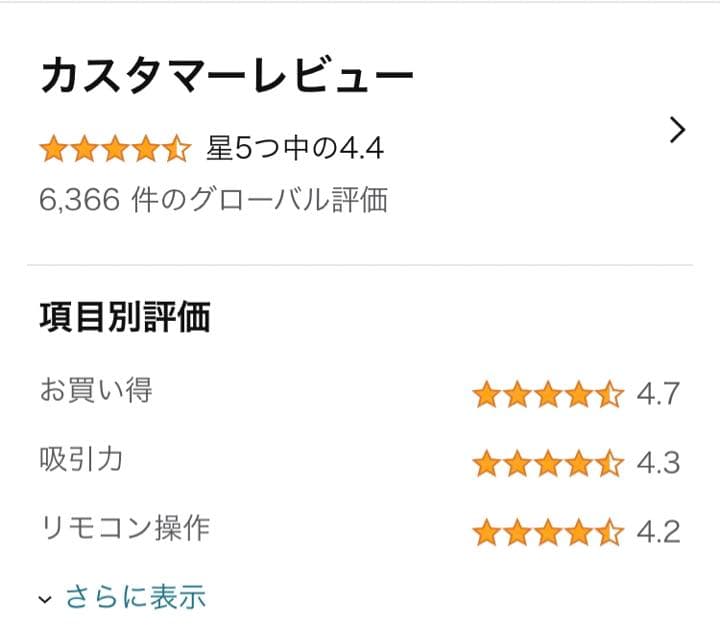Click the 4.3 score for 吸引力

658,463
